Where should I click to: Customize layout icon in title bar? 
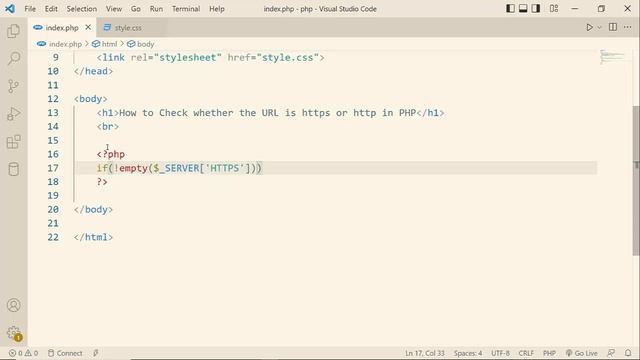[554, 9]
